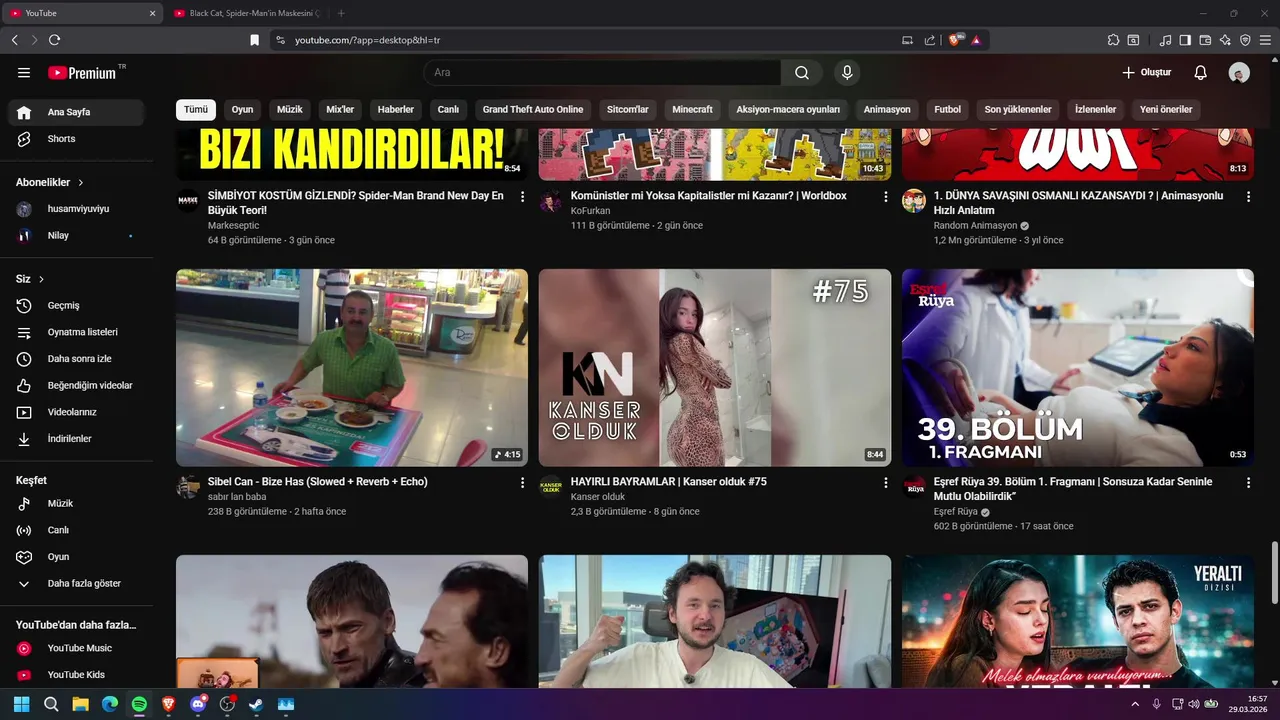Open options menu for DÜNYA SAVAŞINI video

click(1248, 197)
